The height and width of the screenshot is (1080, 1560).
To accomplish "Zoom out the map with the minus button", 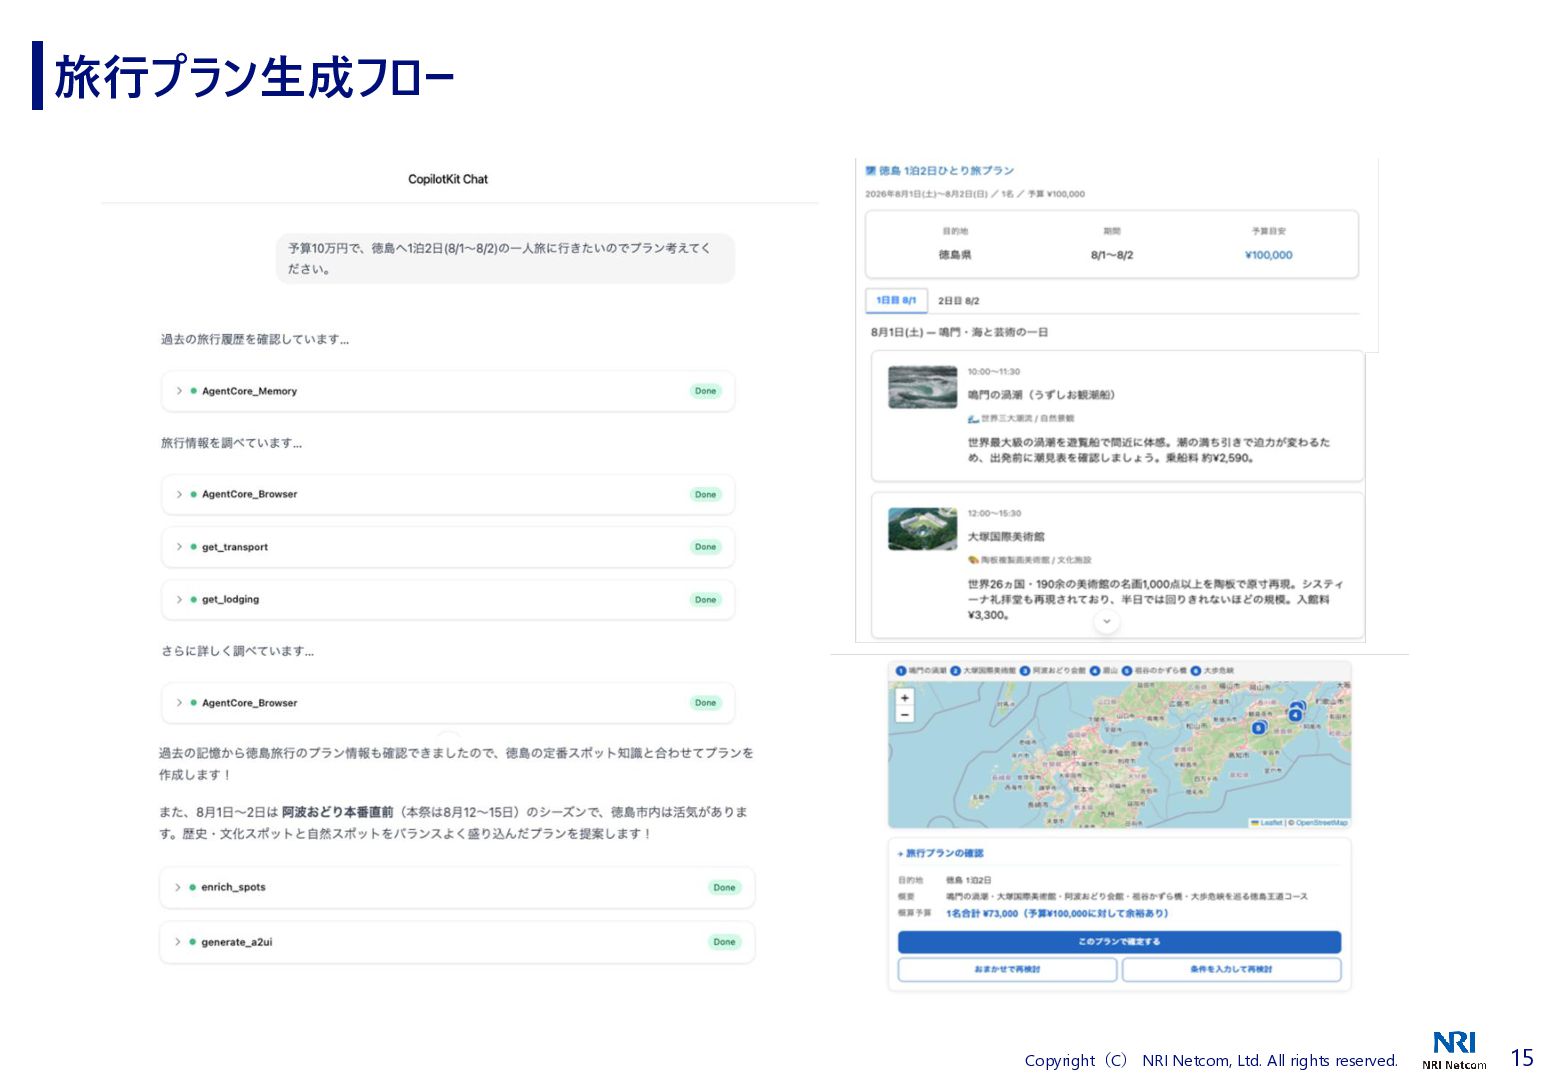I will point(905,714).
